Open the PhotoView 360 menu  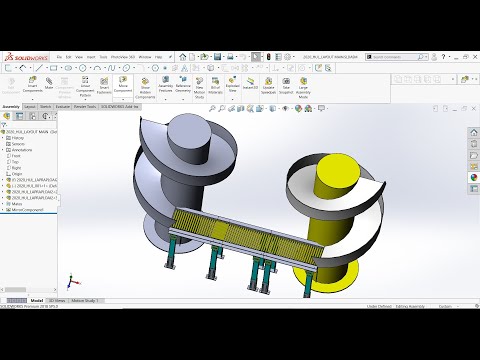pyautogui.click(x=123, y=57)
